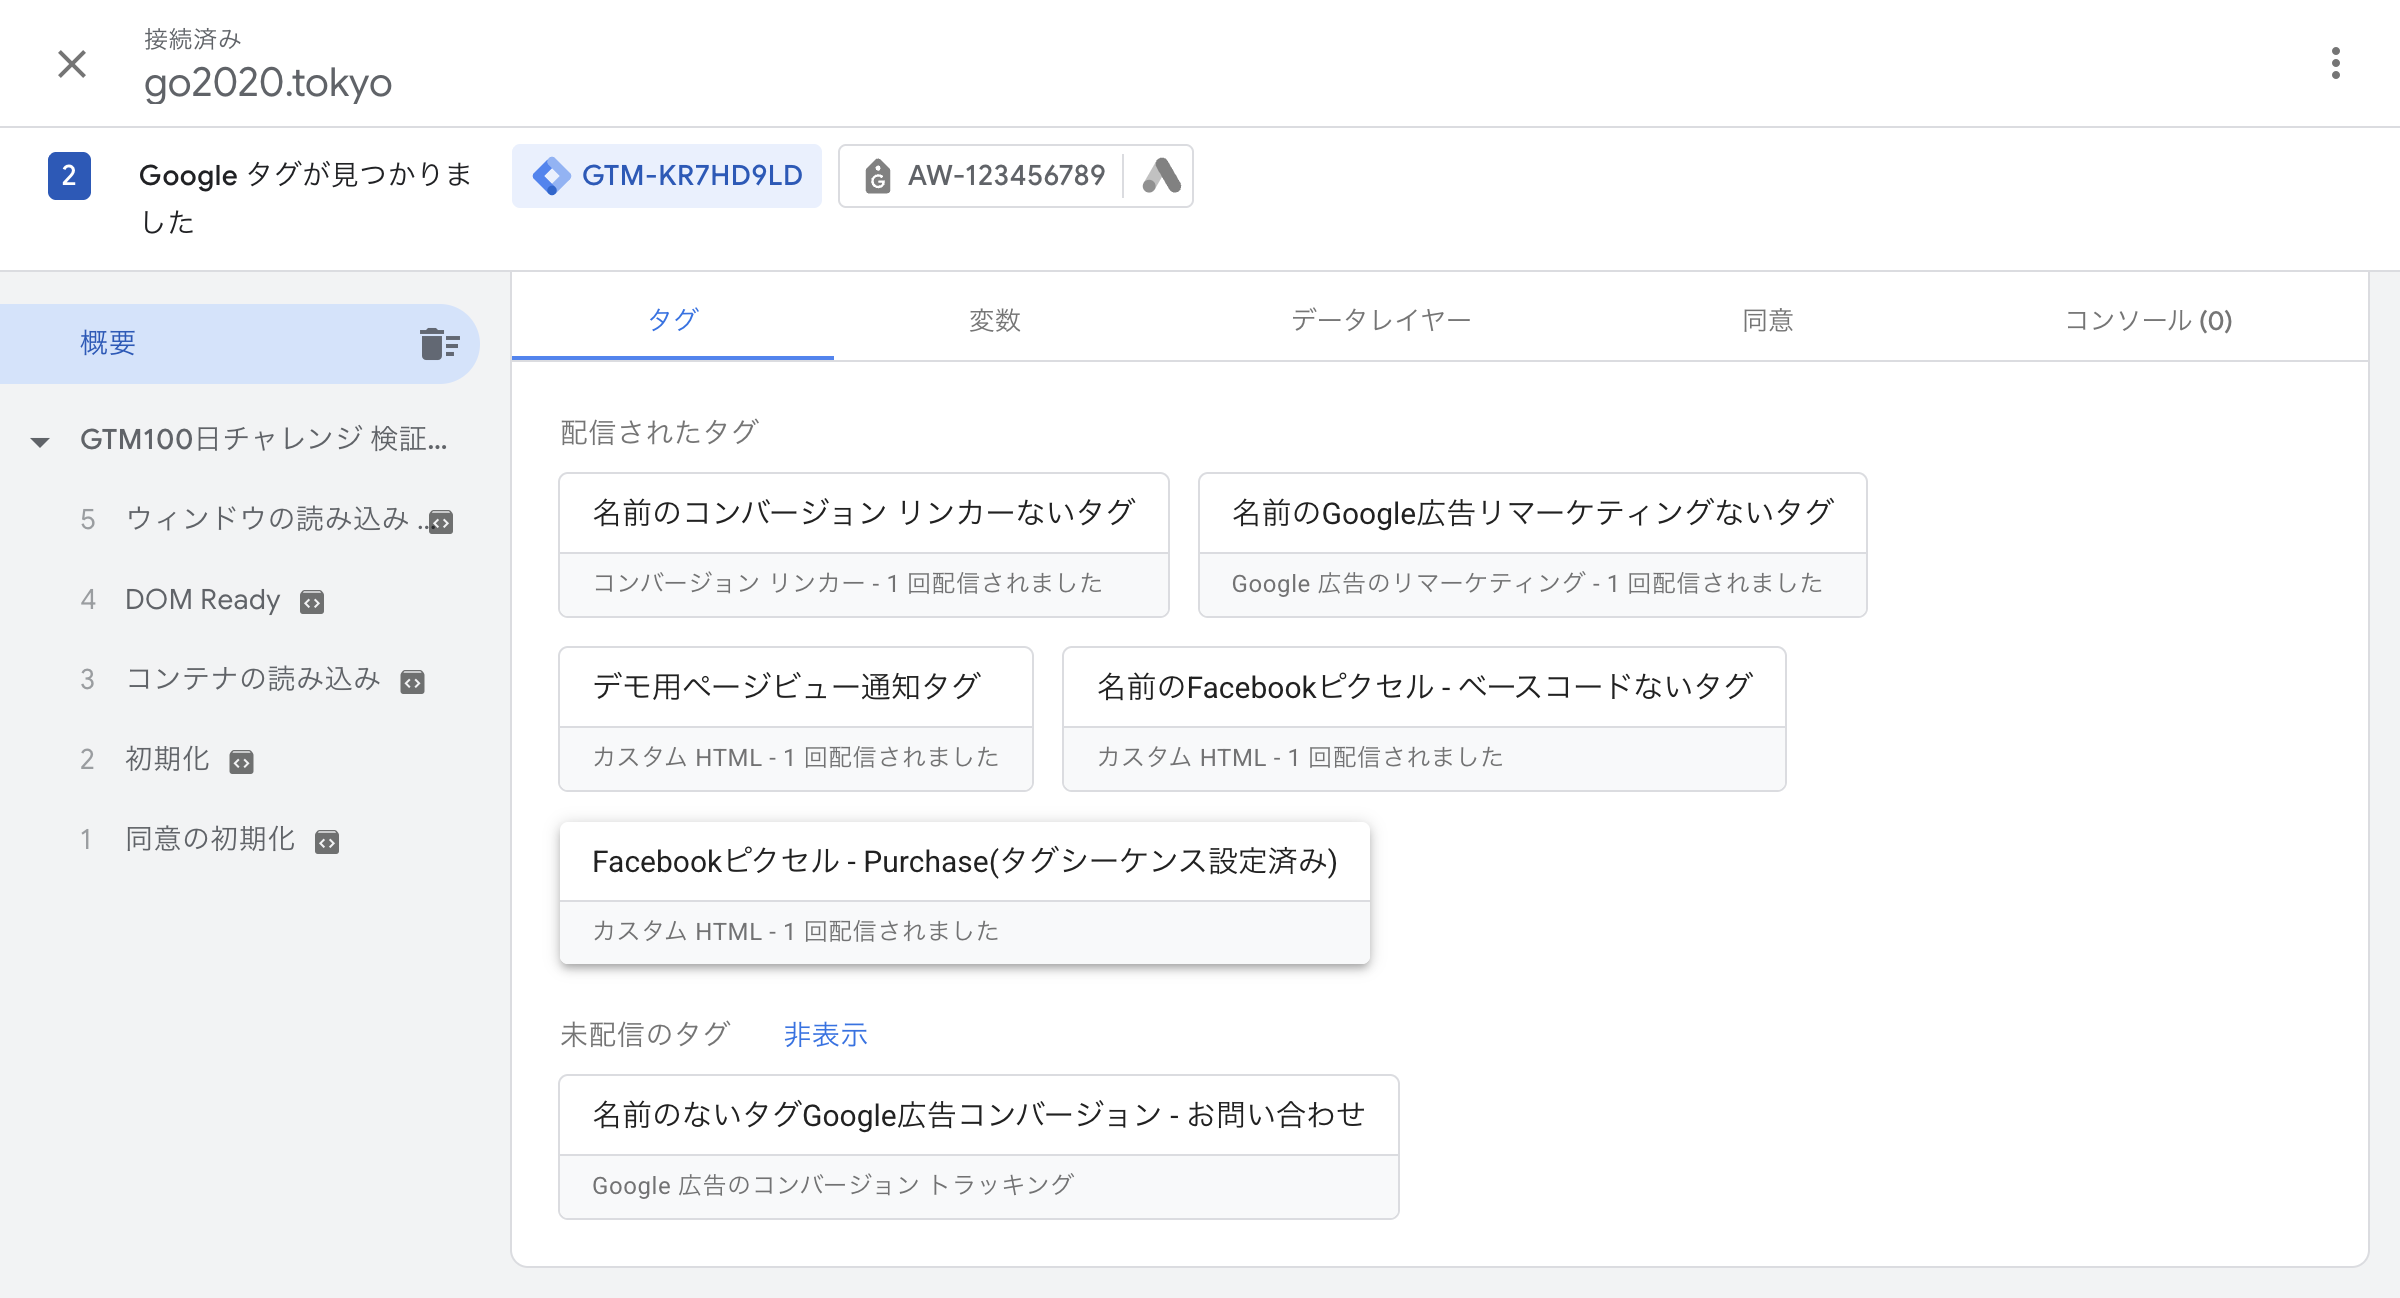This screenshot has height=1298, width=2400.
Task: Select the 概要 summary item
Action: (240, 344)
